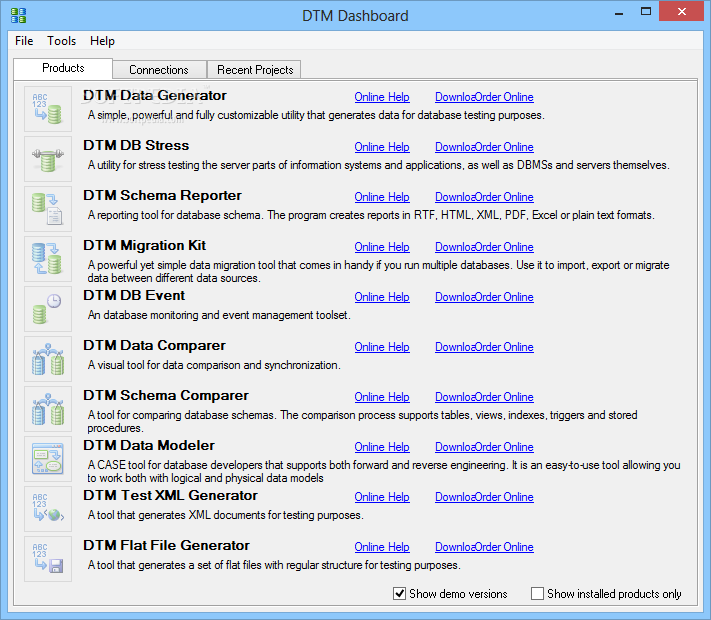Enable Show installed products only checkbox
Viewport: 711px width, 620px height.
(x=537, y=593)
